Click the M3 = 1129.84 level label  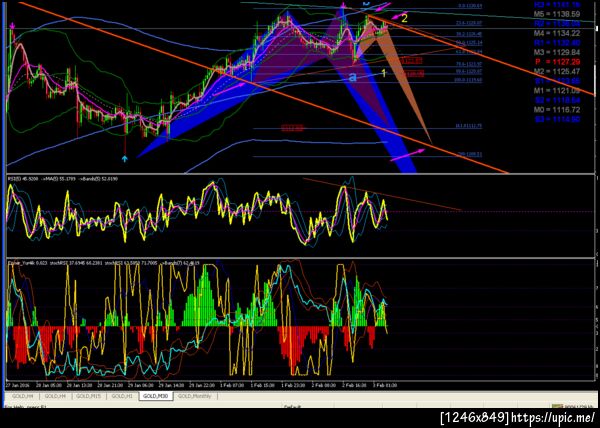pyautogui.click(x=557, y=52)
